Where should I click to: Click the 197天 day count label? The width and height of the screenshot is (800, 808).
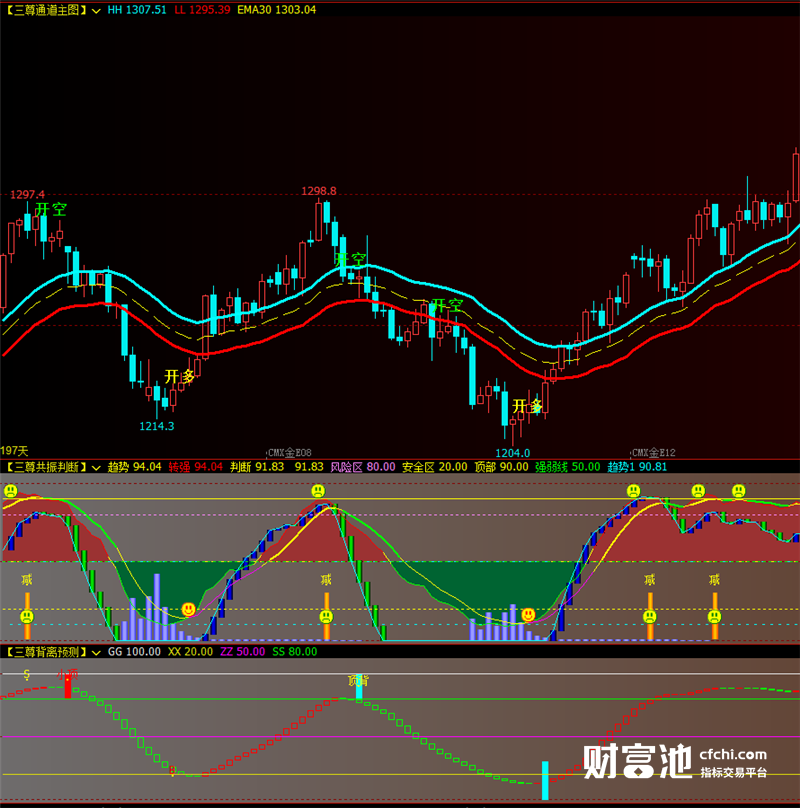click(x=14, y=451)
